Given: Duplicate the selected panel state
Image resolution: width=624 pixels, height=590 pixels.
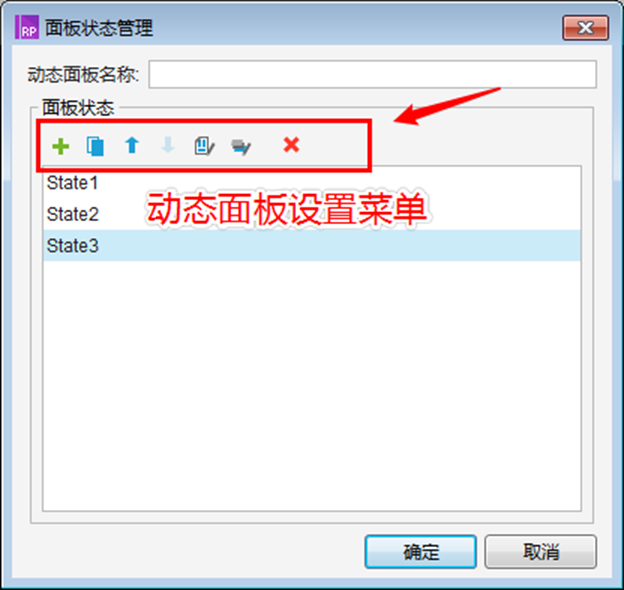Looking at the screenshot, I should [96, 146].
